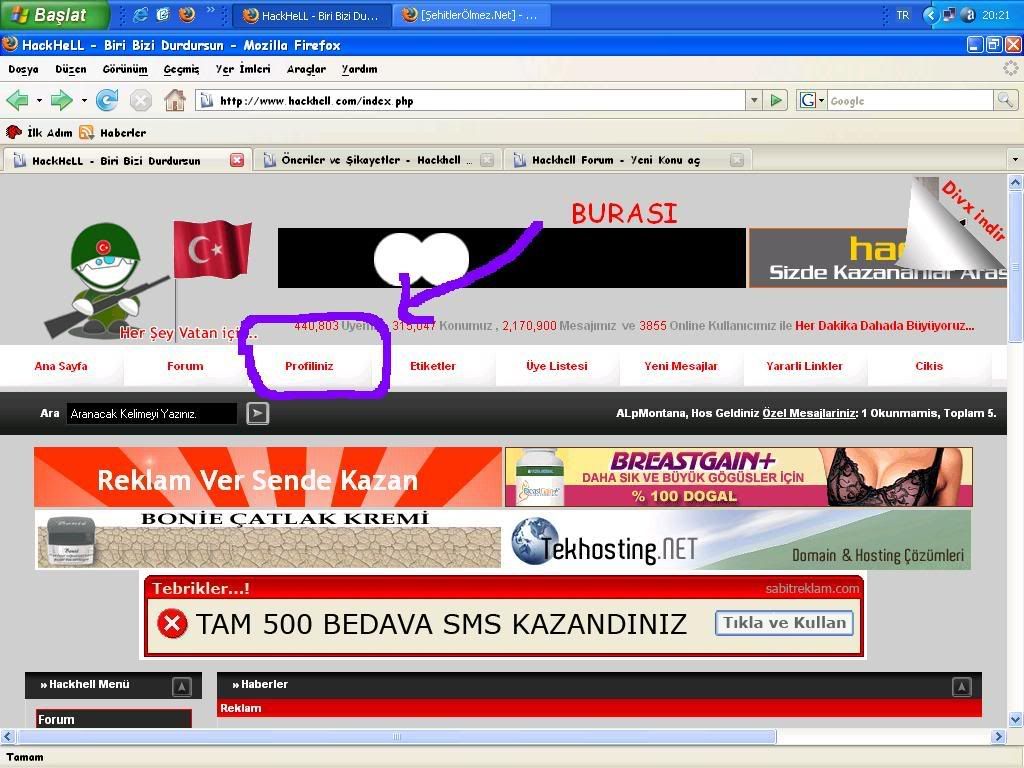This screenshot has width=1024, height=768.
Task: Open the Yardım menu
Action: 359,69
